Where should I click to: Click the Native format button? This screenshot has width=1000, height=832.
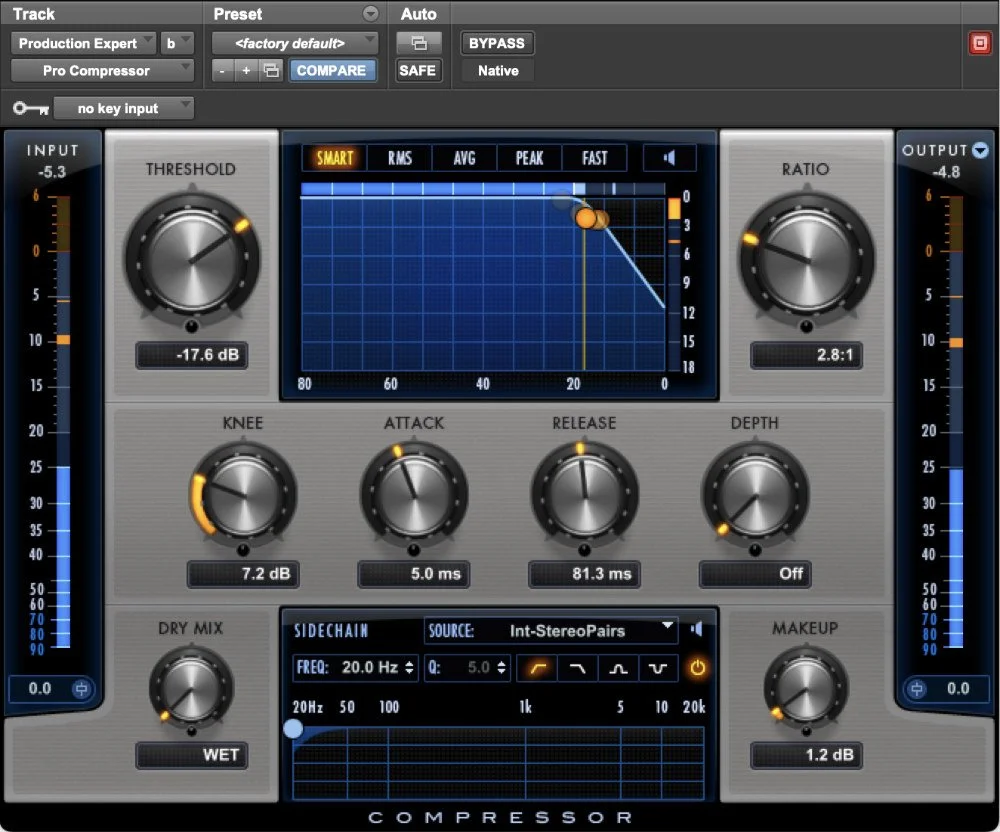pos(498,70)
